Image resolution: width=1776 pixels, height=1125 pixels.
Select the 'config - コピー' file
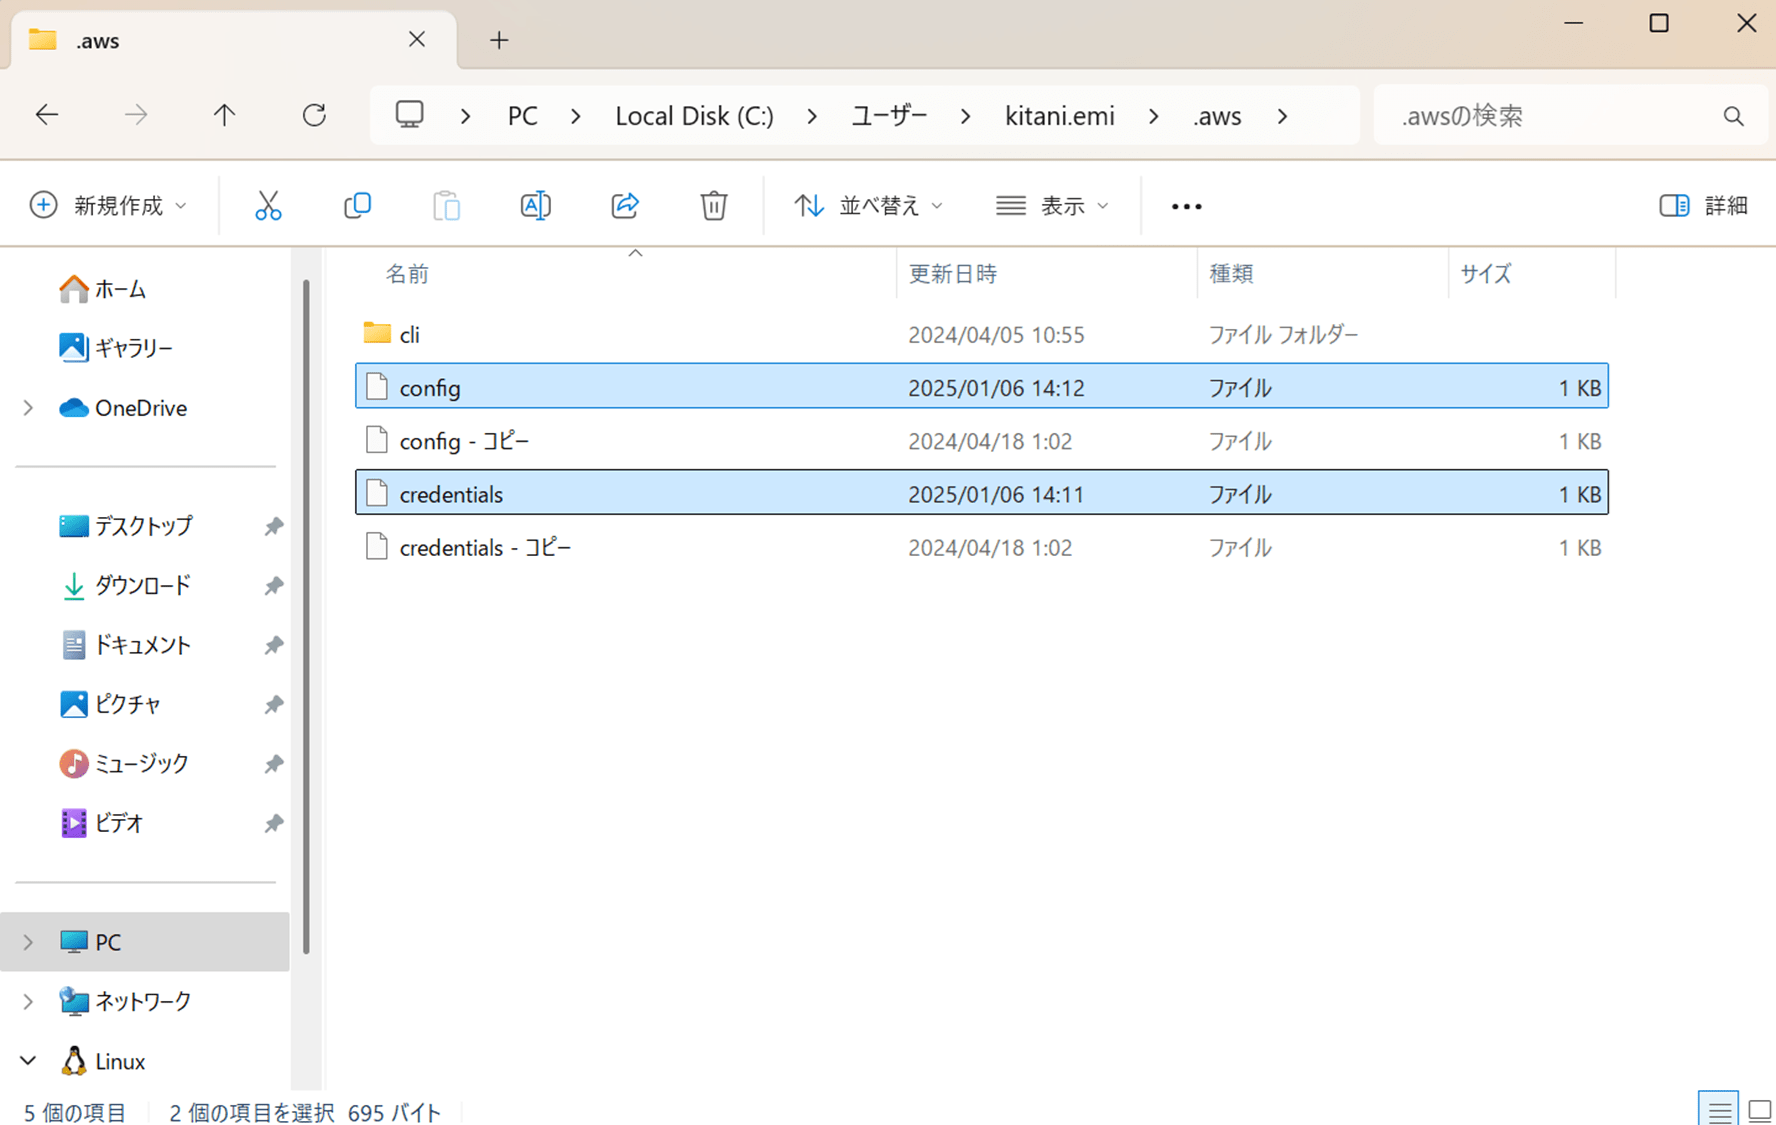click(982, 440)
